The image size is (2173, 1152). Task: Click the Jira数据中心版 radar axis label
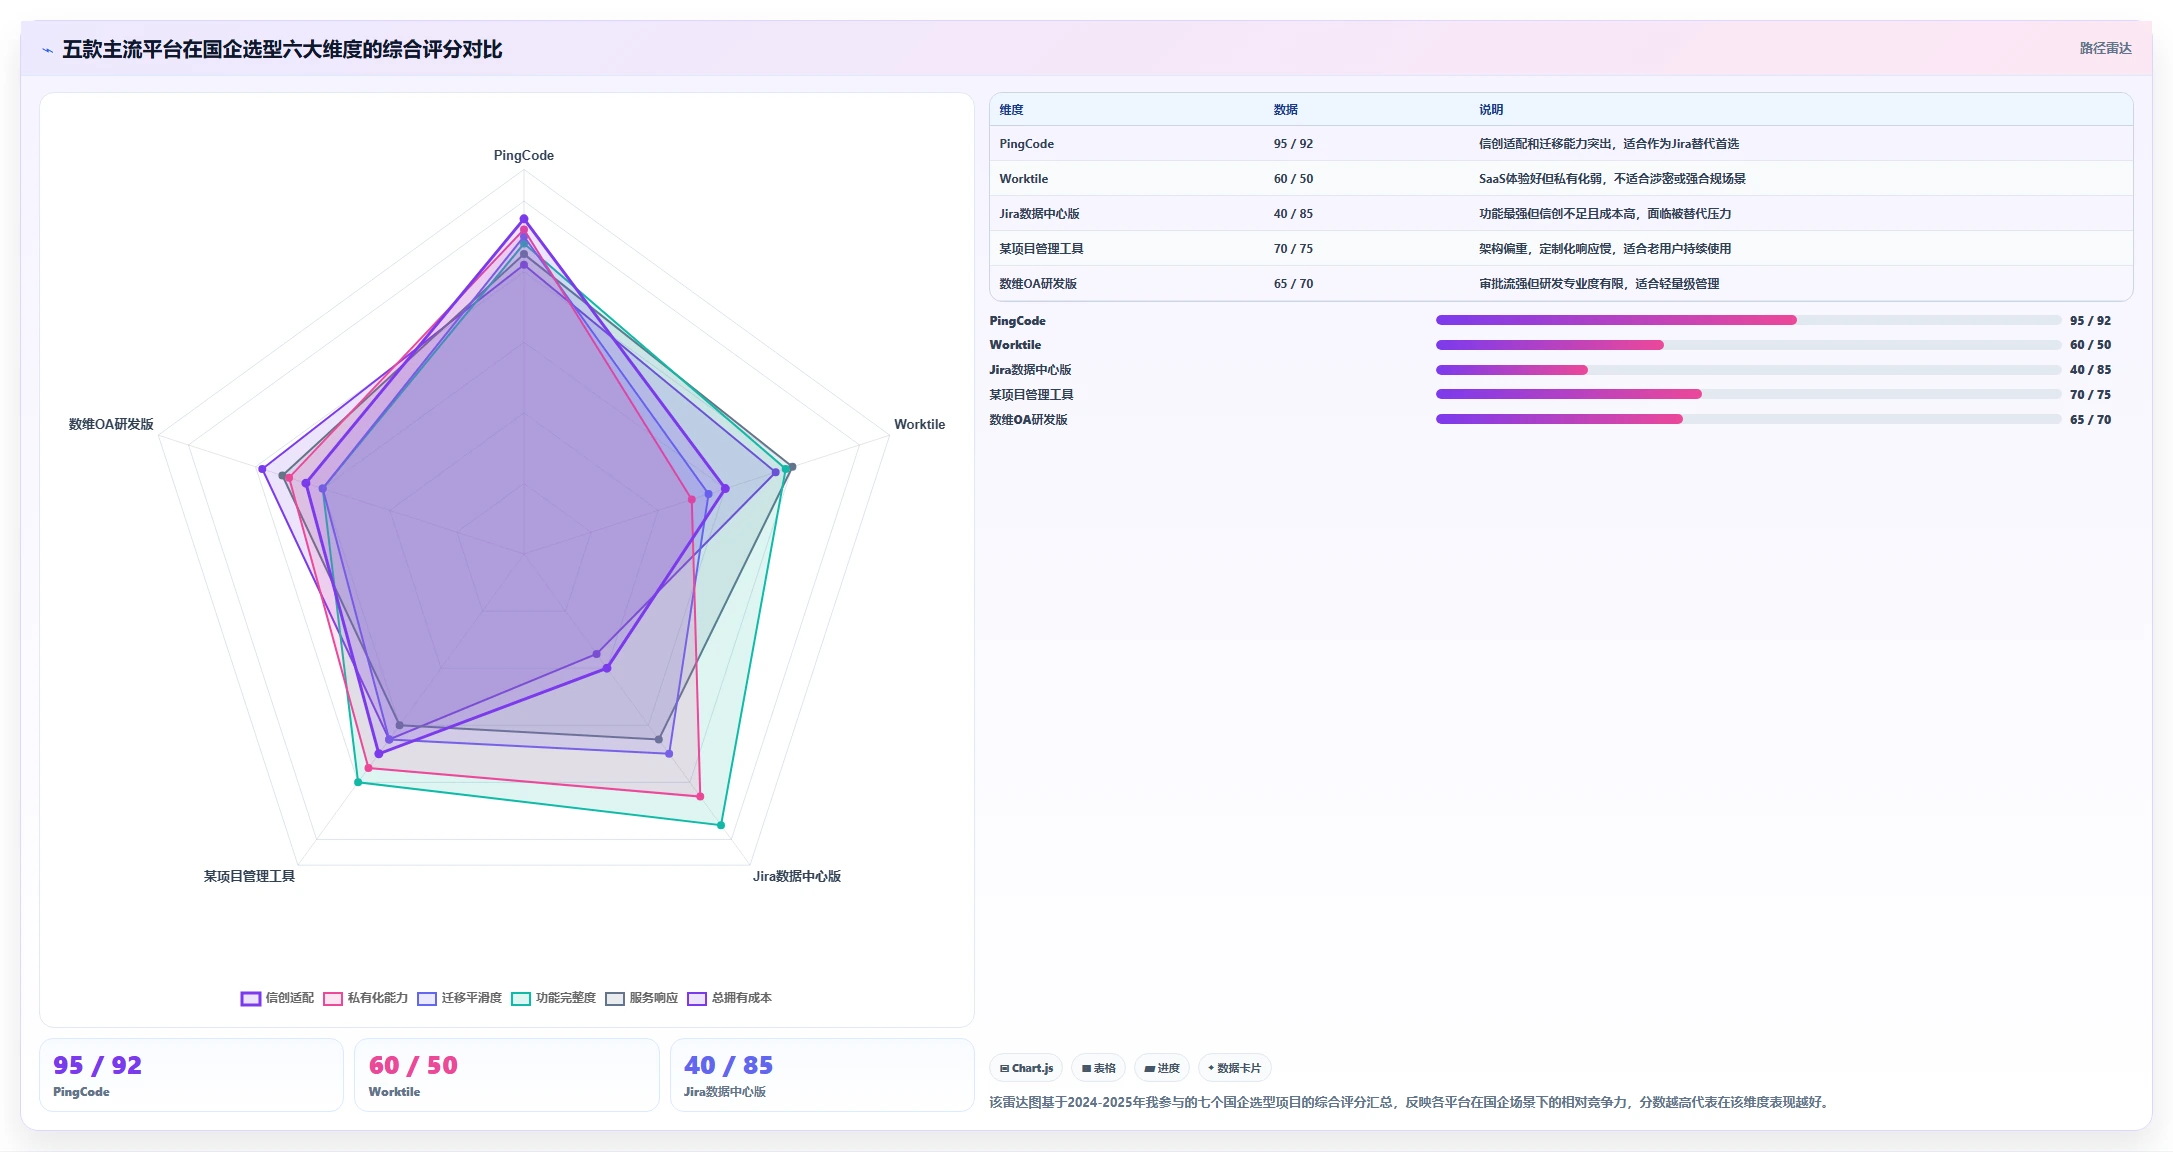pyautogui.click(x=796, y=876)
